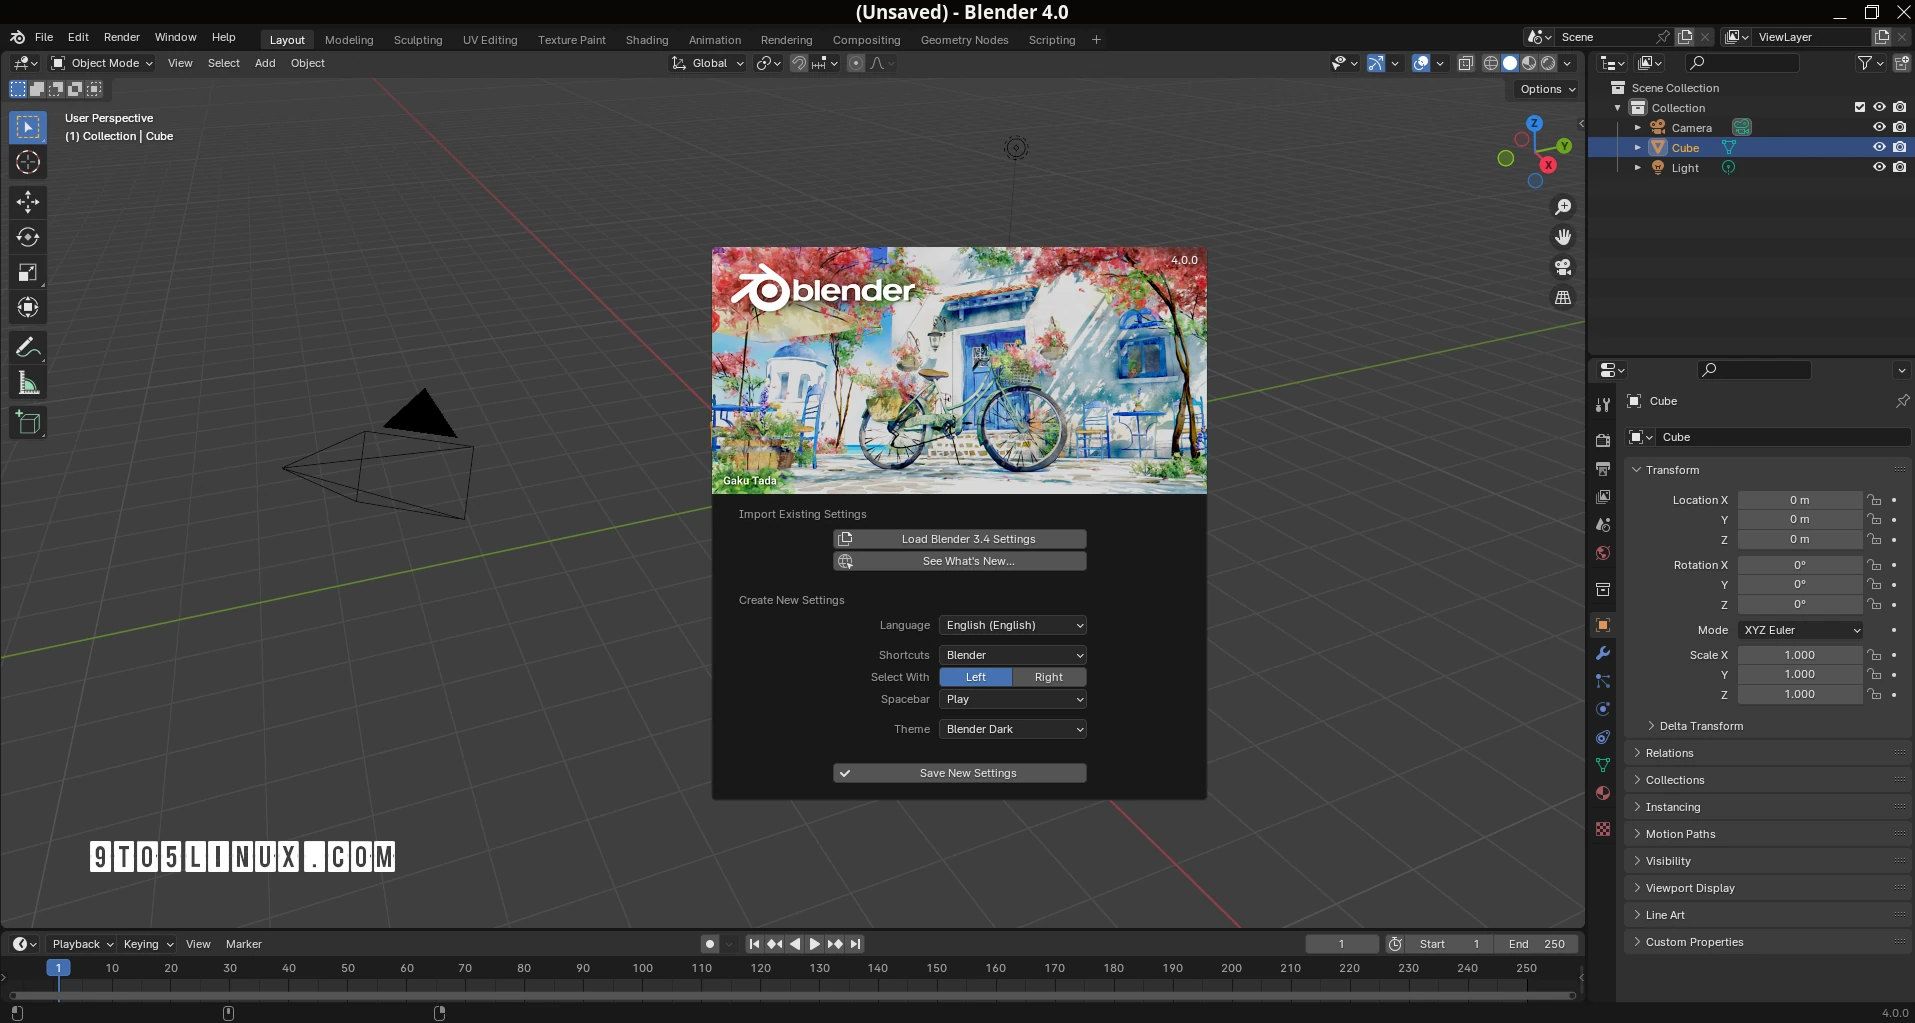Open the File menu
The height and width of the screenshot is (1023, 1915).
tap(44, 37)
